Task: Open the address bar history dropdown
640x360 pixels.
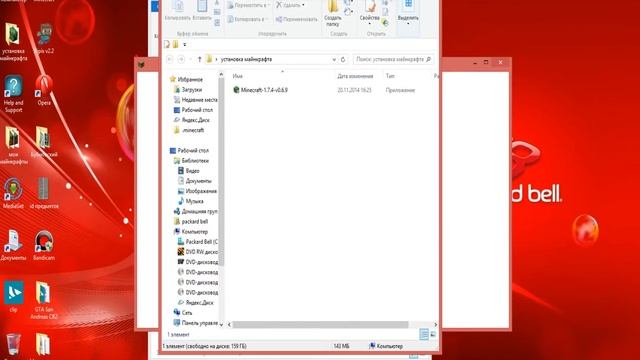Action: pyautogui.click(x=334, y=59)
